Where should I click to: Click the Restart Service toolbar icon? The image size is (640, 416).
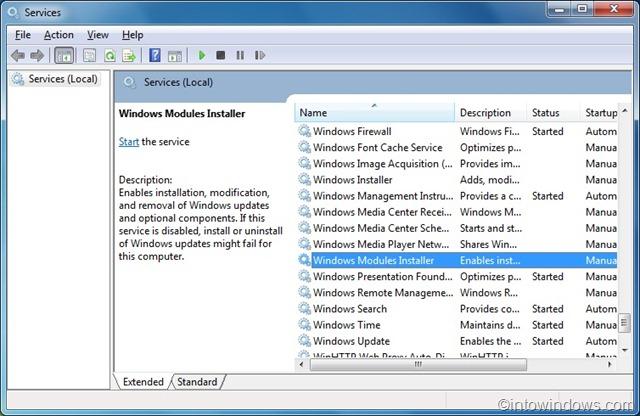tap(260, 55)
